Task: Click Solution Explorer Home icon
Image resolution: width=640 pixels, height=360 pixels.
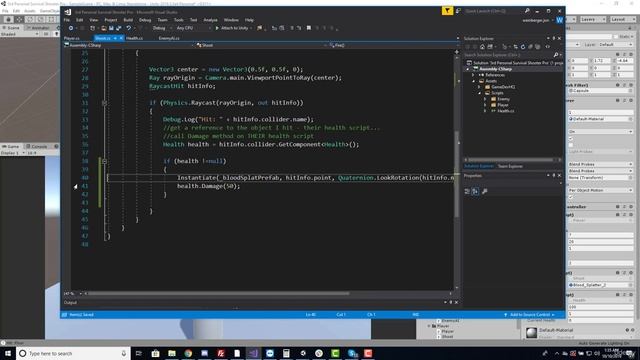Action: pyautogui.click(x=482, y=47)
